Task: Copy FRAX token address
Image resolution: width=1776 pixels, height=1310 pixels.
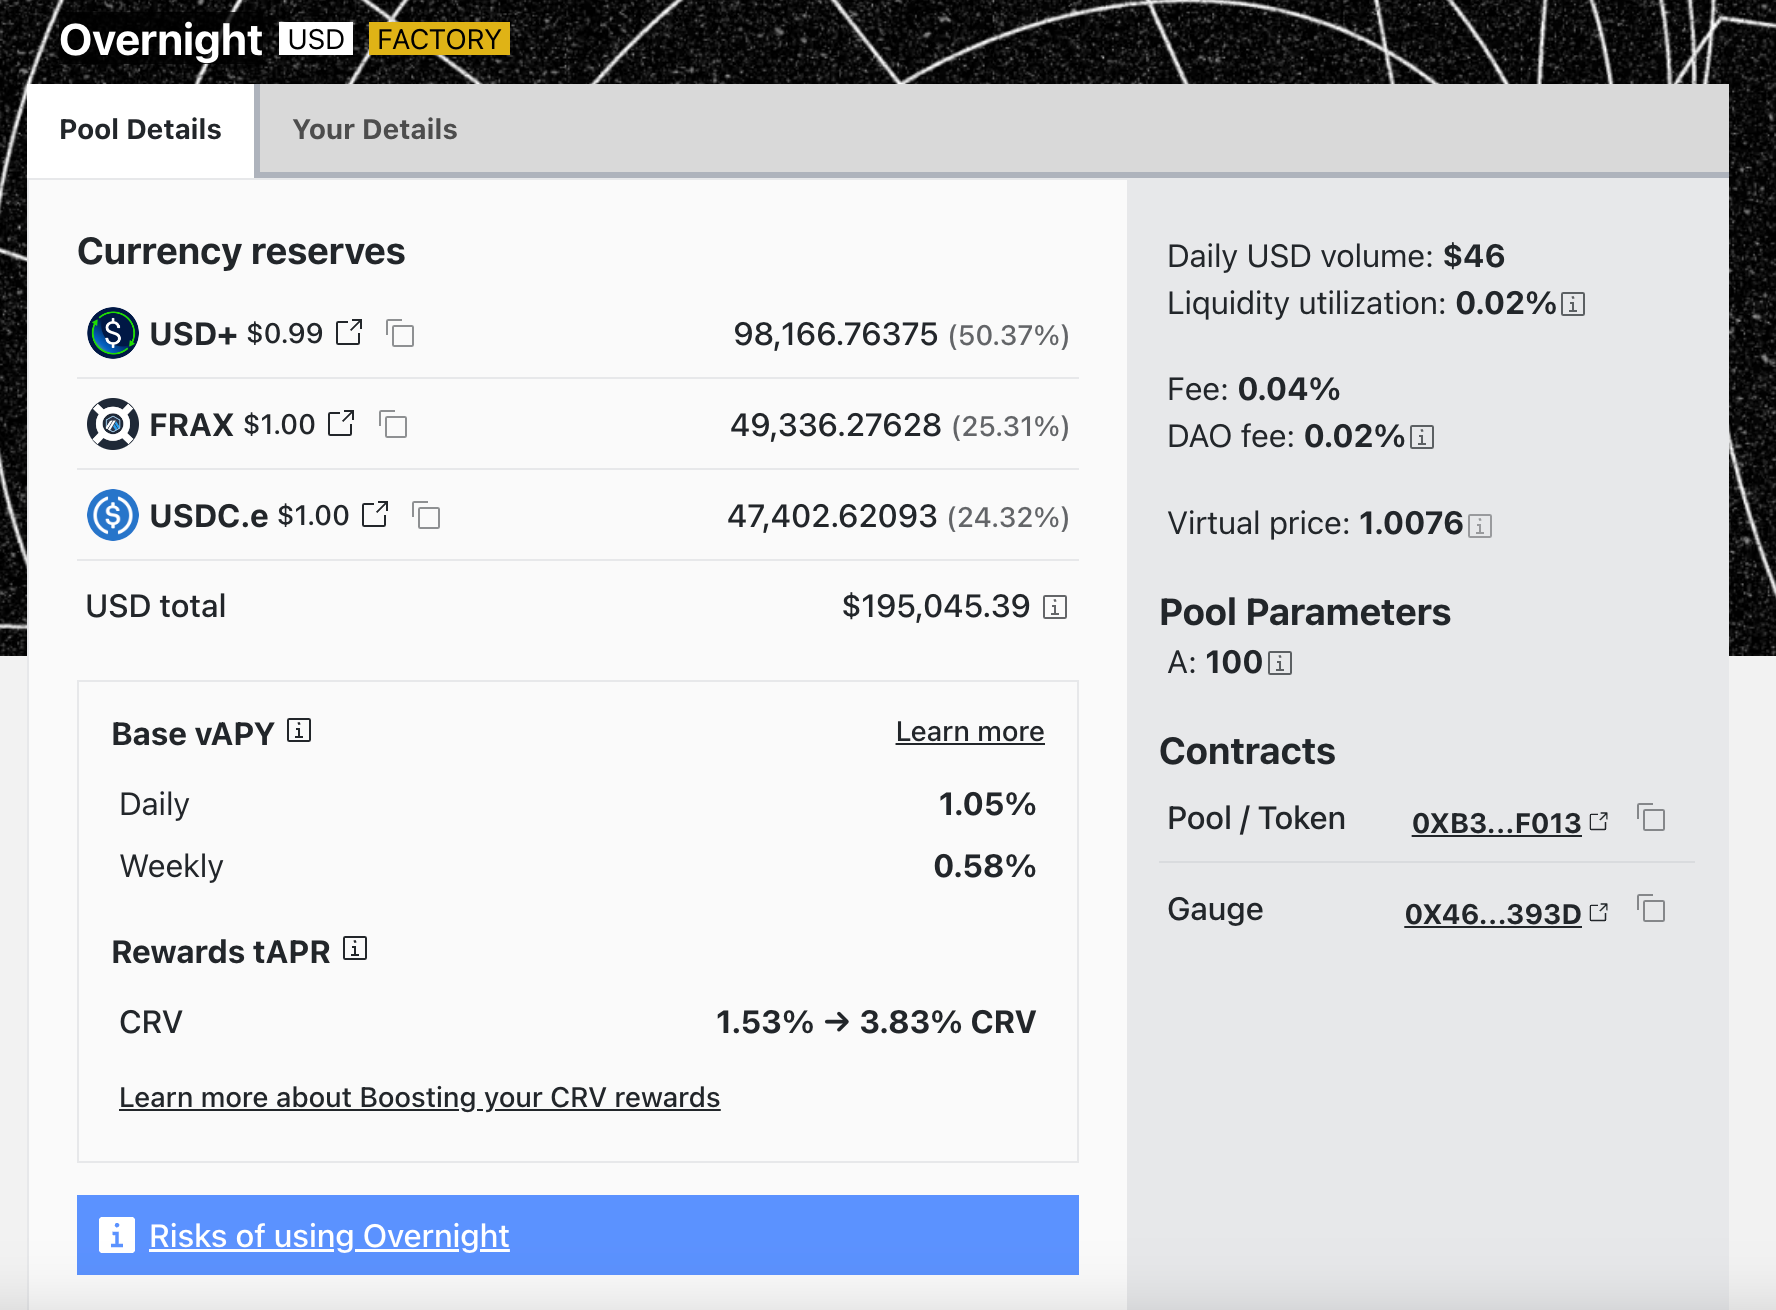Action: point(393,424)
